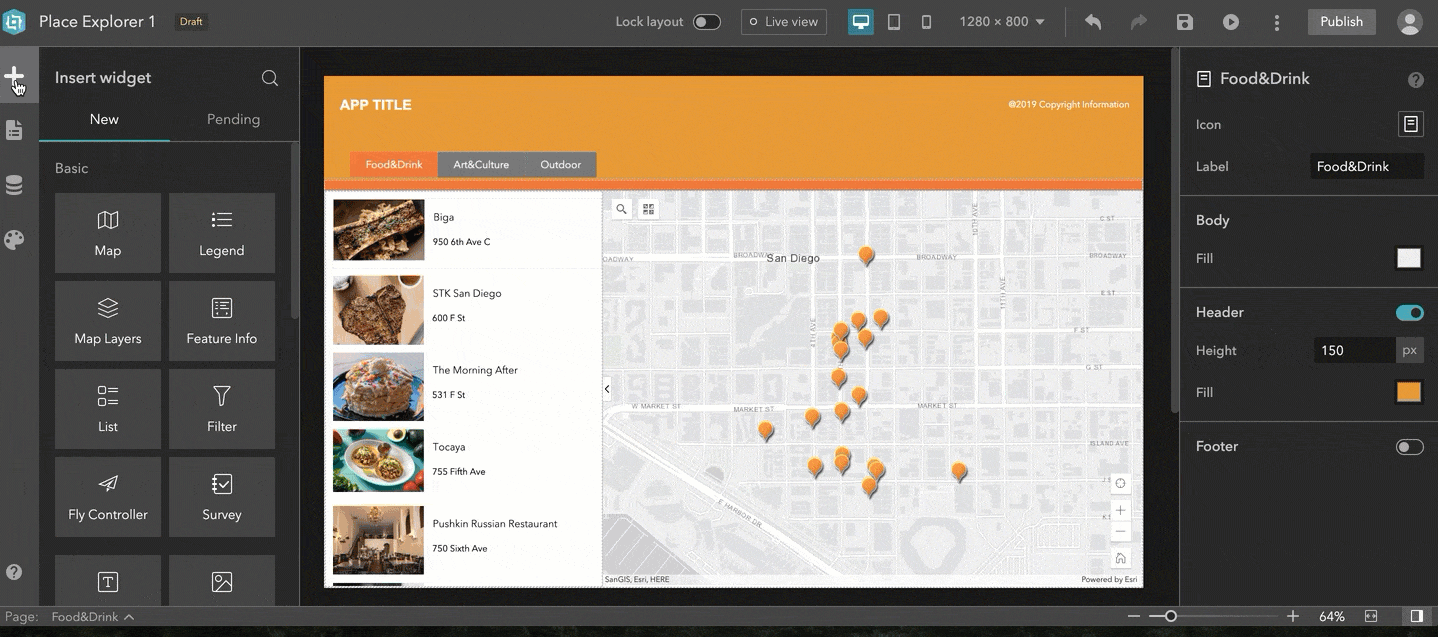The height and width of the screenshot is (637, 1438).
Task: Click the zoom minus button
Action: coord(1133,616)
